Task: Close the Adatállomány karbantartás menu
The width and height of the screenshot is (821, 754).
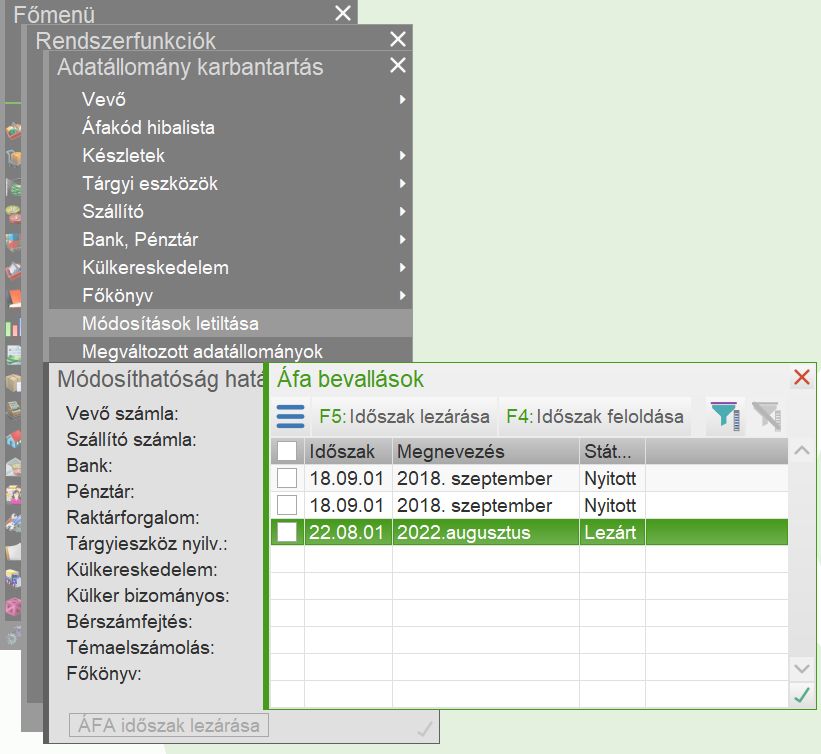Action: pos(398,65)
